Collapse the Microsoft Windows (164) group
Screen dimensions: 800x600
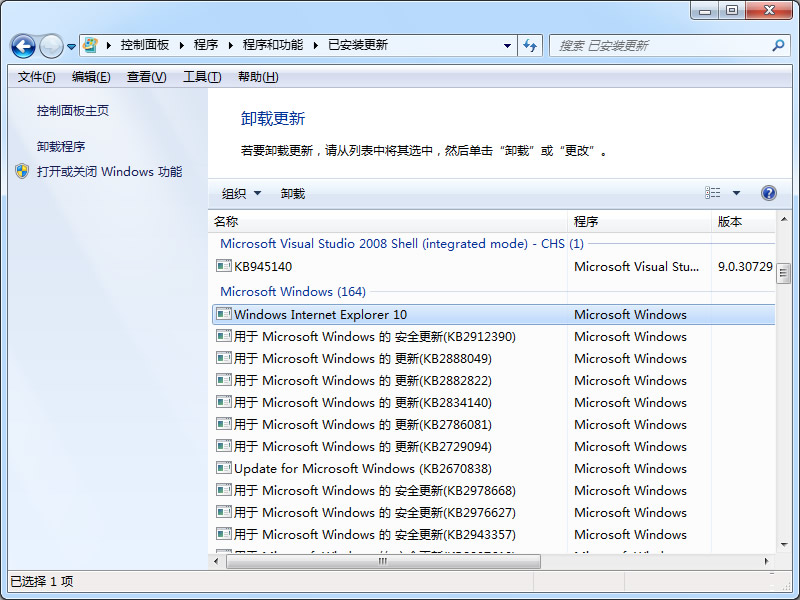click(293, 291)
